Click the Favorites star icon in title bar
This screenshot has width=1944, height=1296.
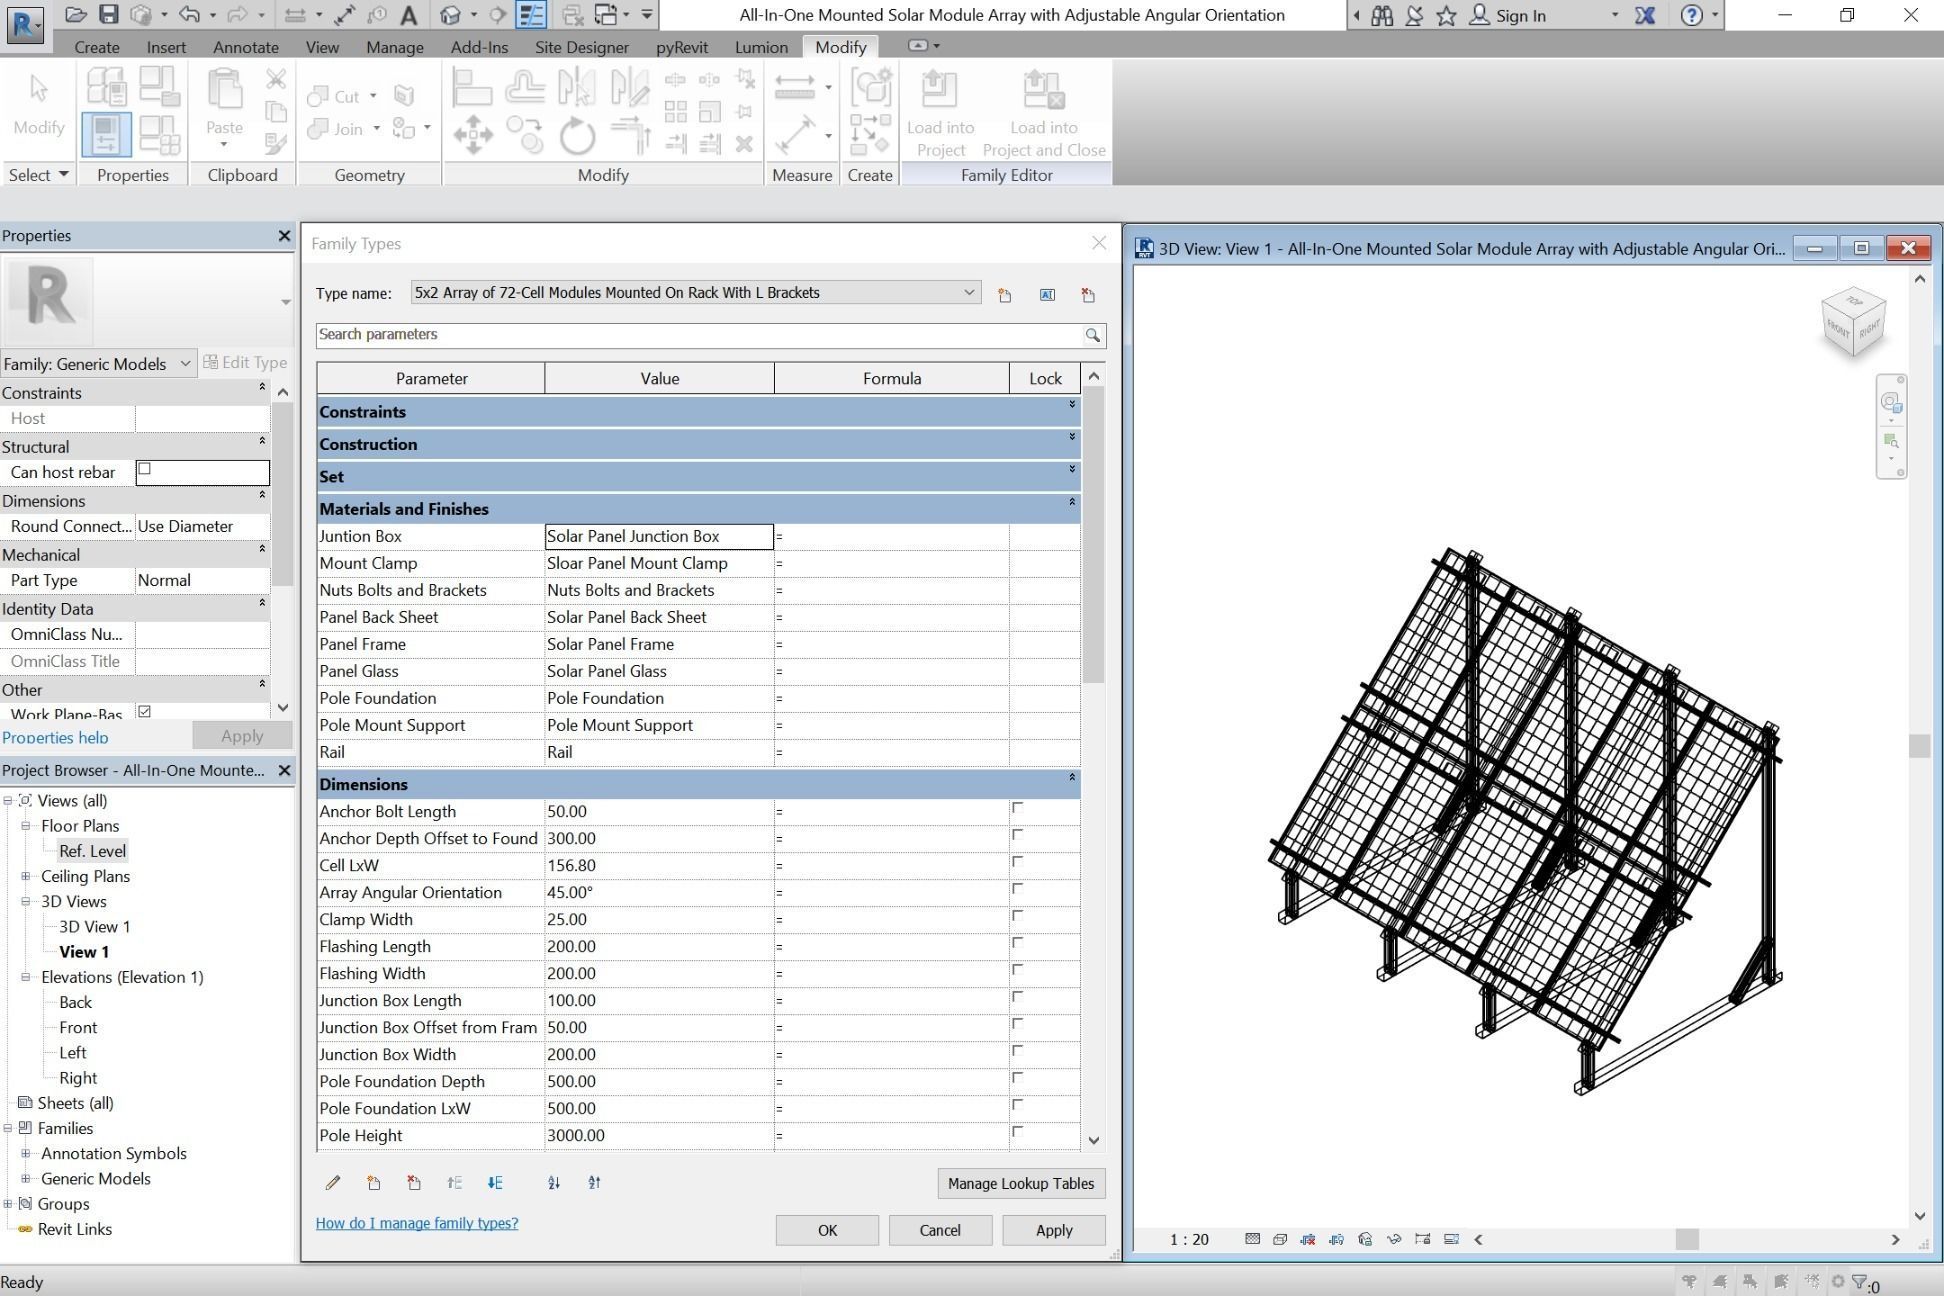(x=1446, y=15)
